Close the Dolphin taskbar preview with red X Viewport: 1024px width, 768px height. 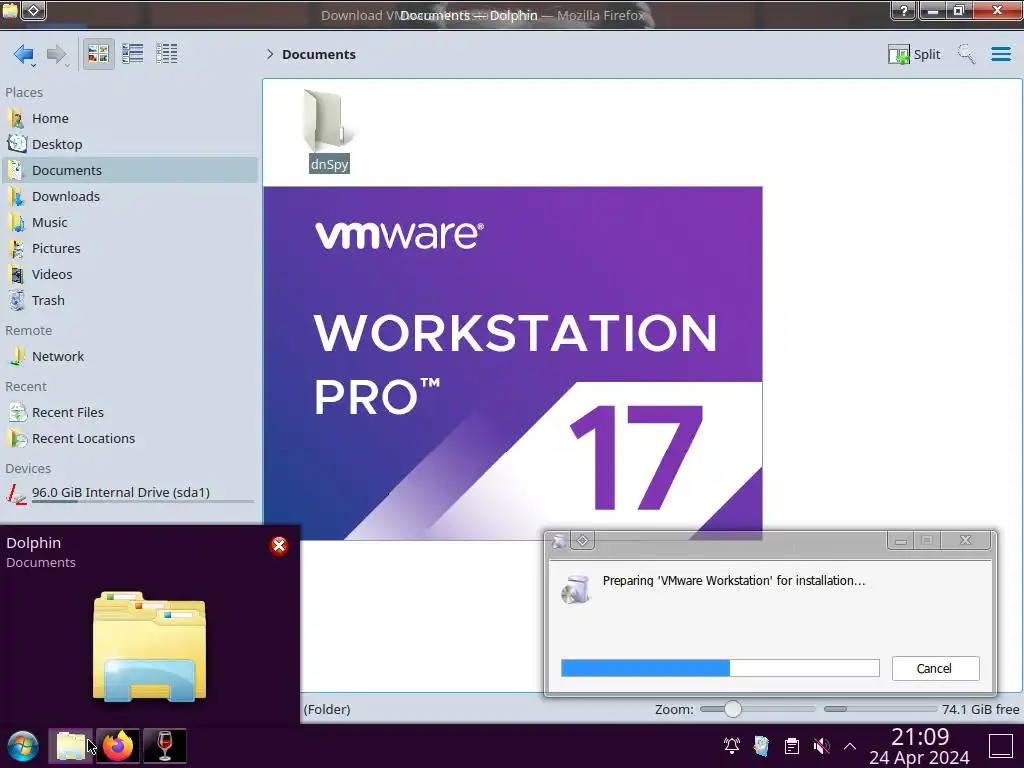[x=279, y=545]
